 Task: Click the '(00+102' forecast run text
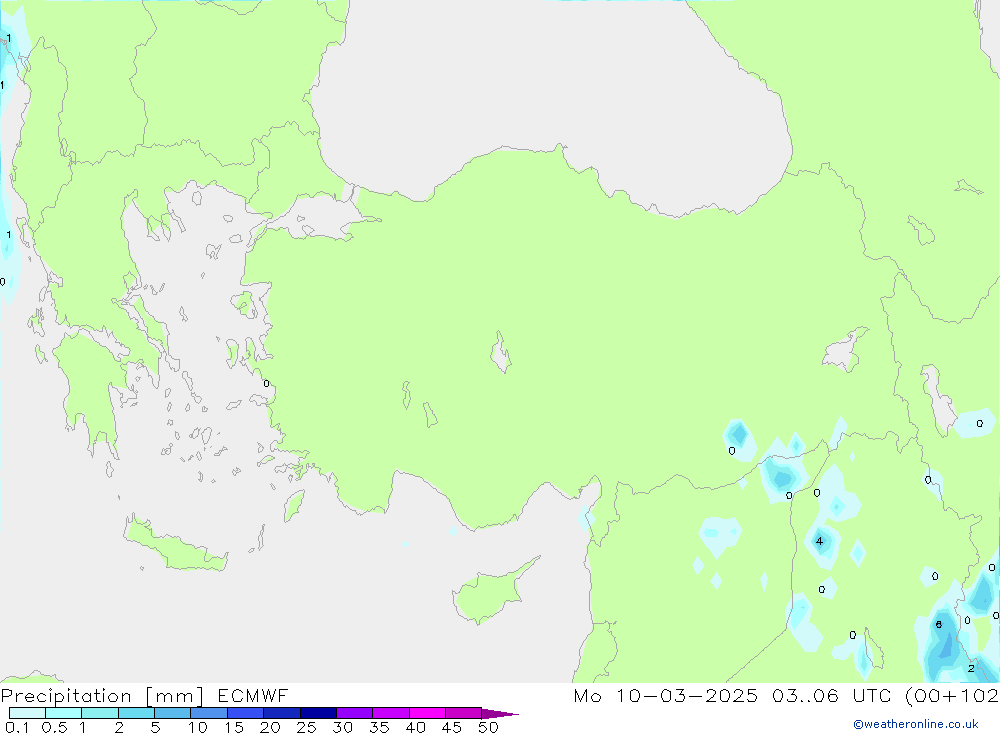coord(952,695)
